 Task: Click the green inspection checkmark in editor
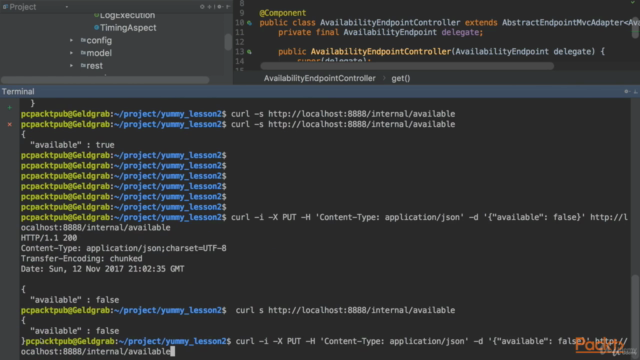pyautogui.click(x=633, y=3)
